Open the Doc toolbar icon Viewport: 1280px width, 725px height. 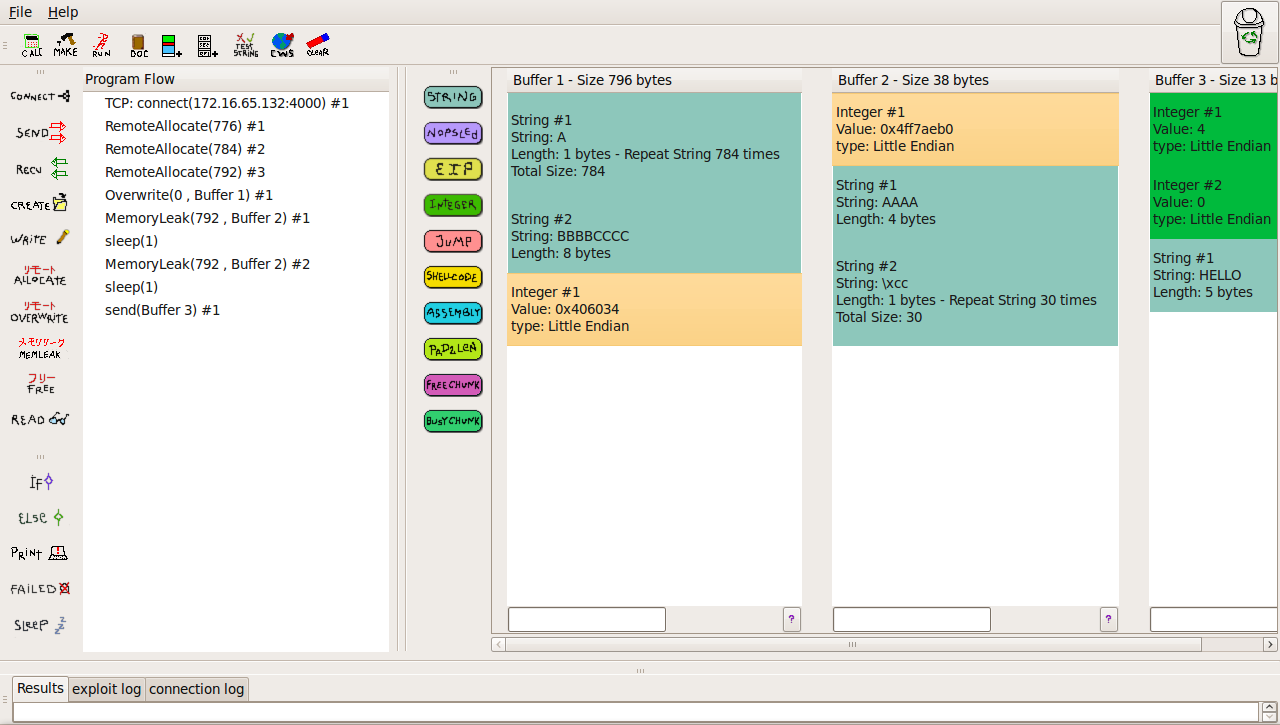(139, 45)
